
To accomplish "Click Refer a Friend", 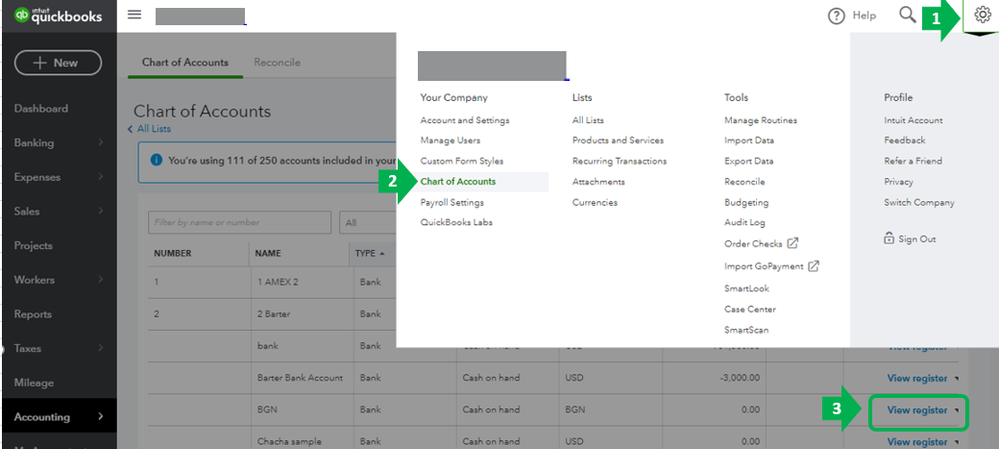I will coord(913,161).
